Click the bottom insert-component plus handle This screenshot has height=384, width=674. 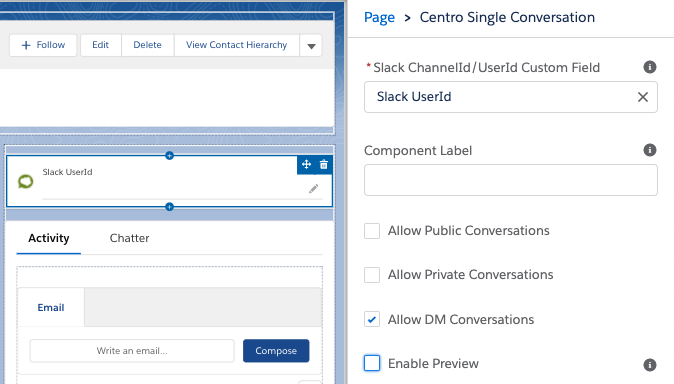(x=169, y=207)
